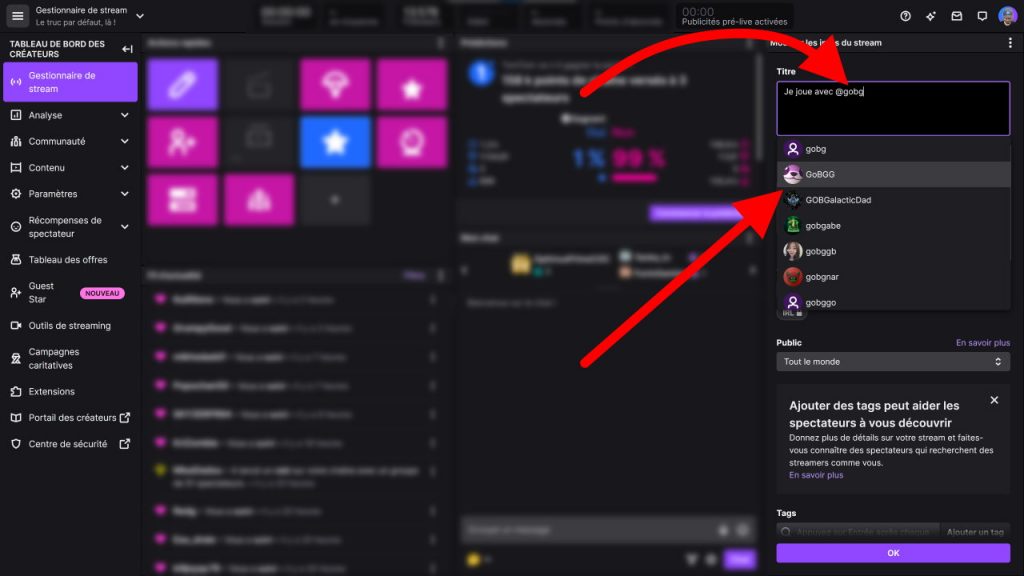Select the pencil quick action to edit stream info

pyautogui.click(x=182, y=84)
